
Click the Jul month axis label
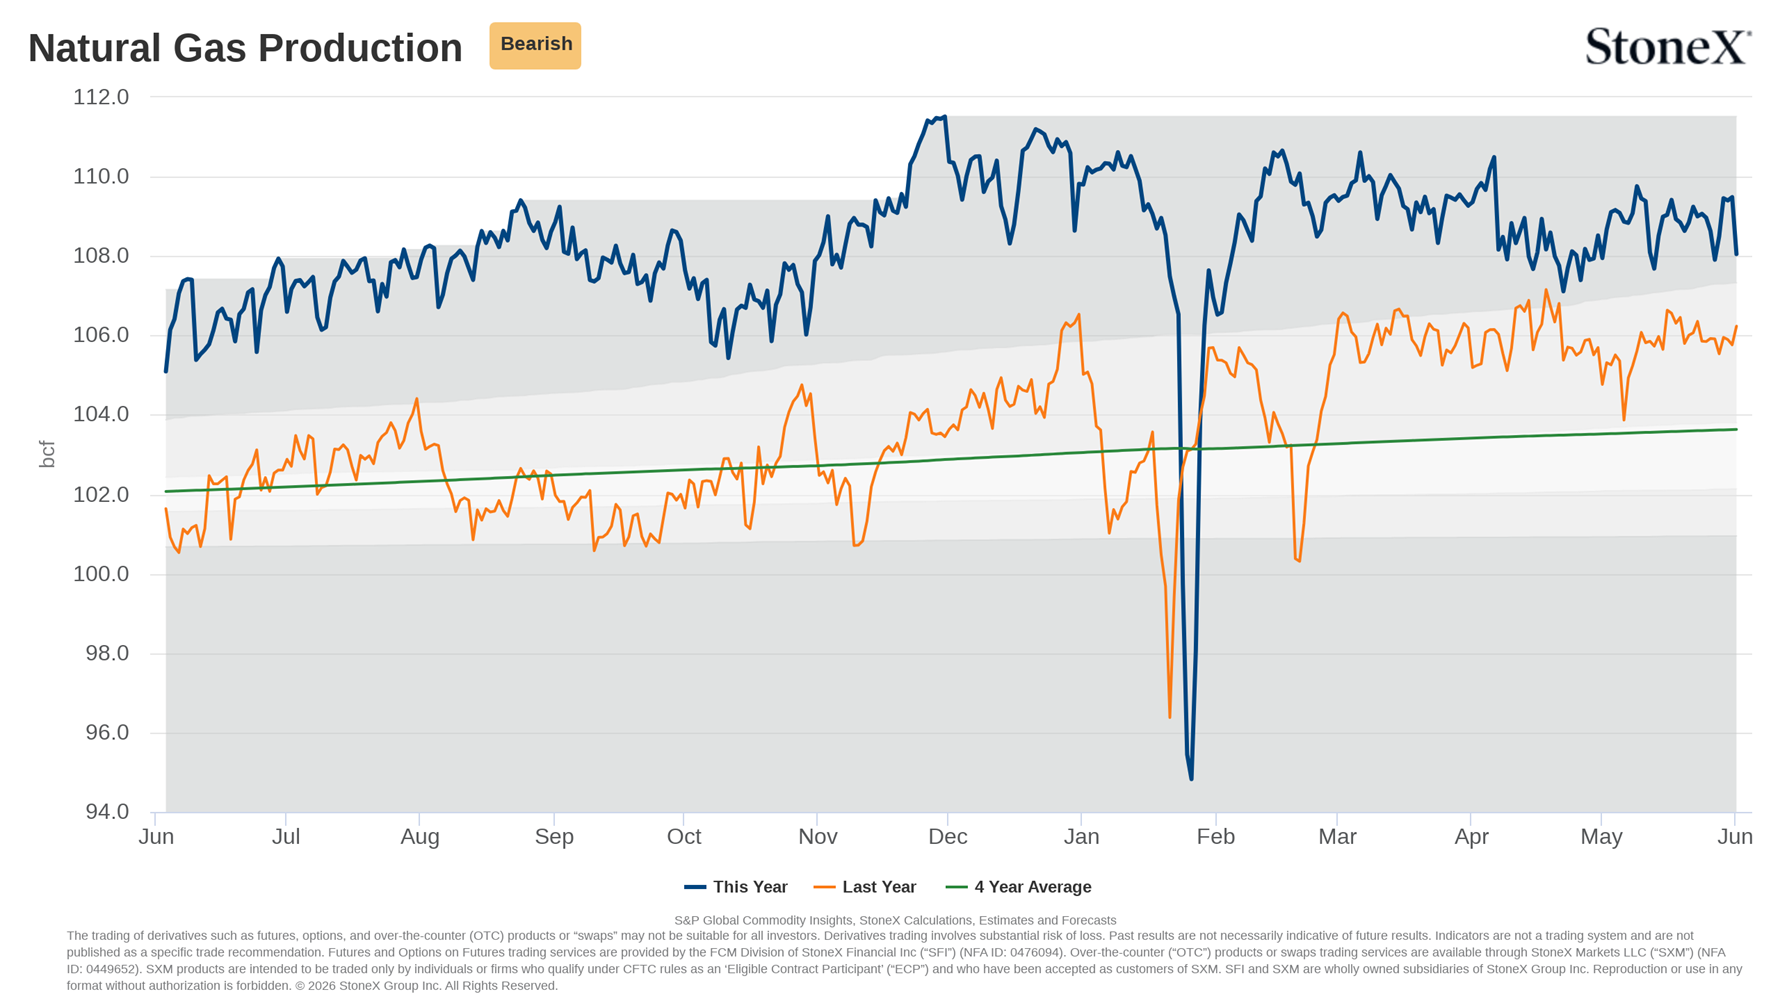pyautogui.click(x=286, y=837)
